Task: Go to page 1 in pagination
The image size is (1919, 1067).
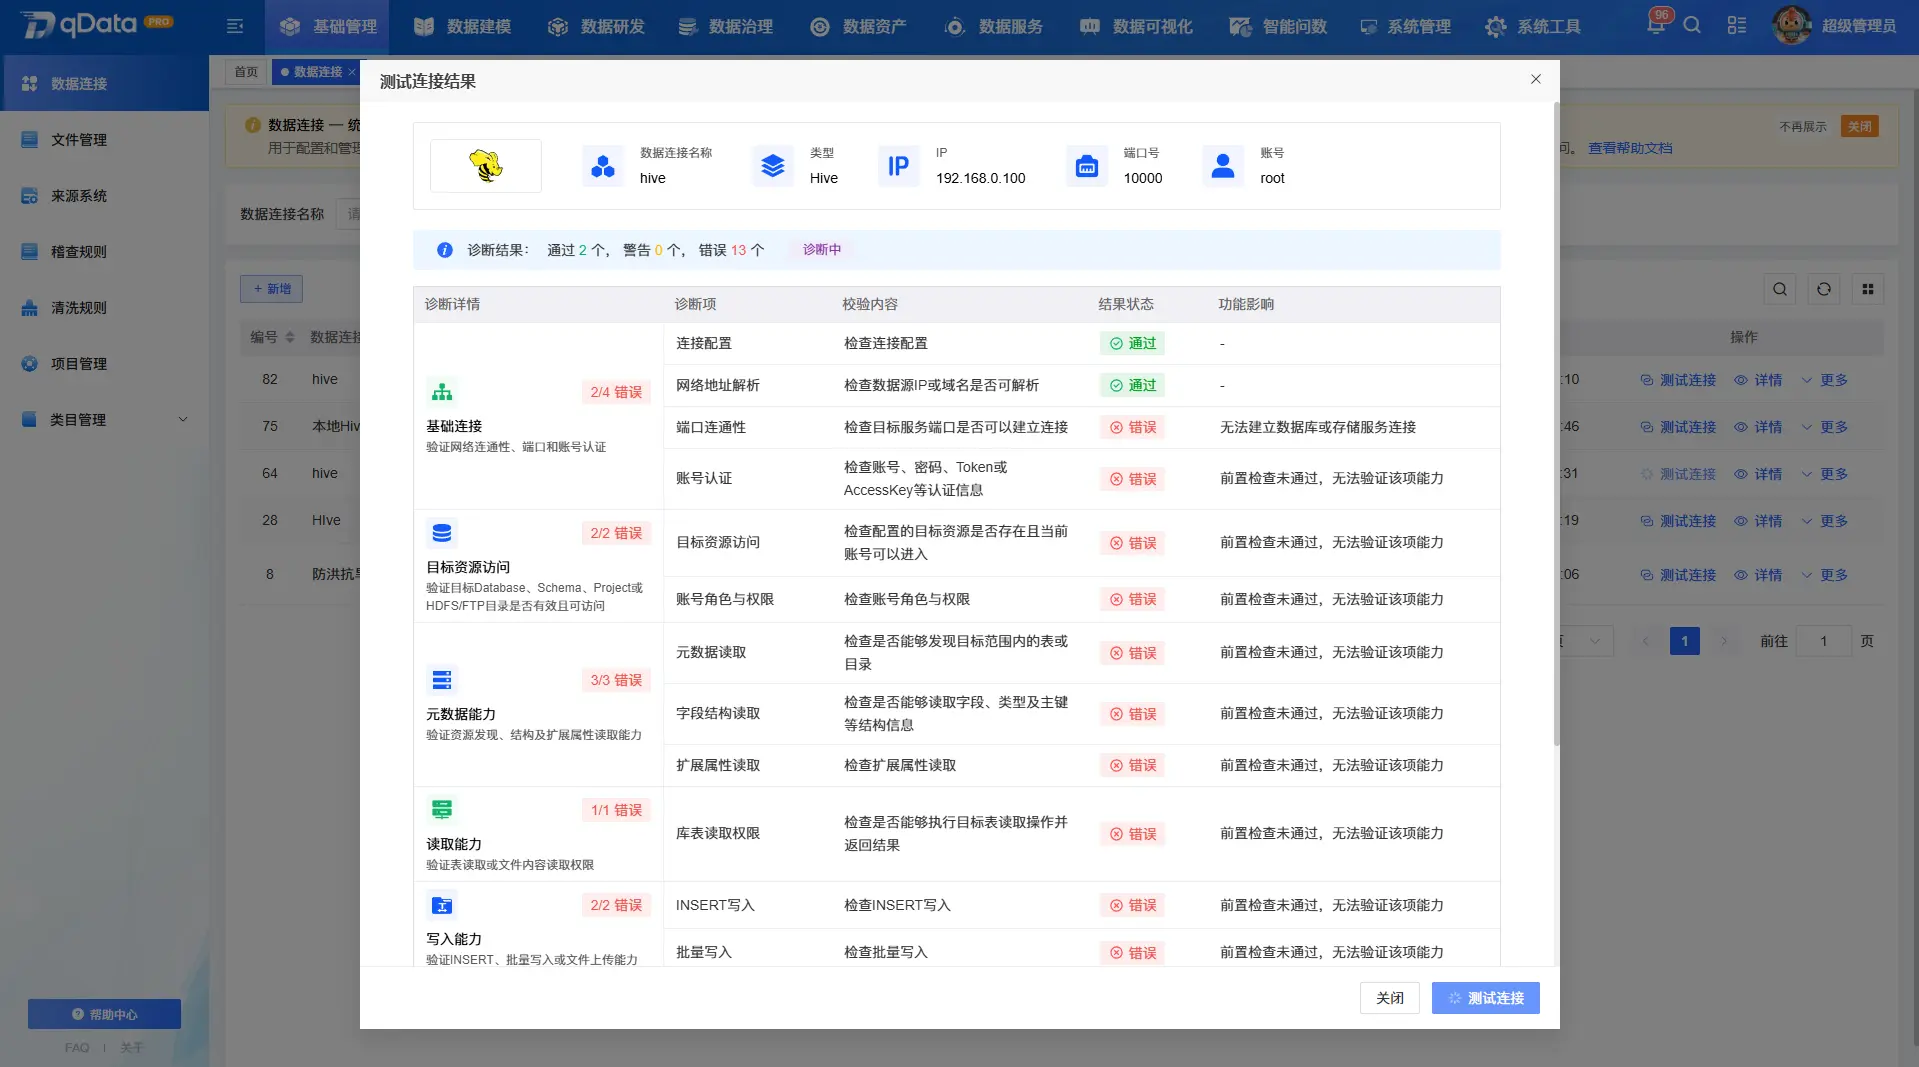Action: click(x=1685, y=641)
